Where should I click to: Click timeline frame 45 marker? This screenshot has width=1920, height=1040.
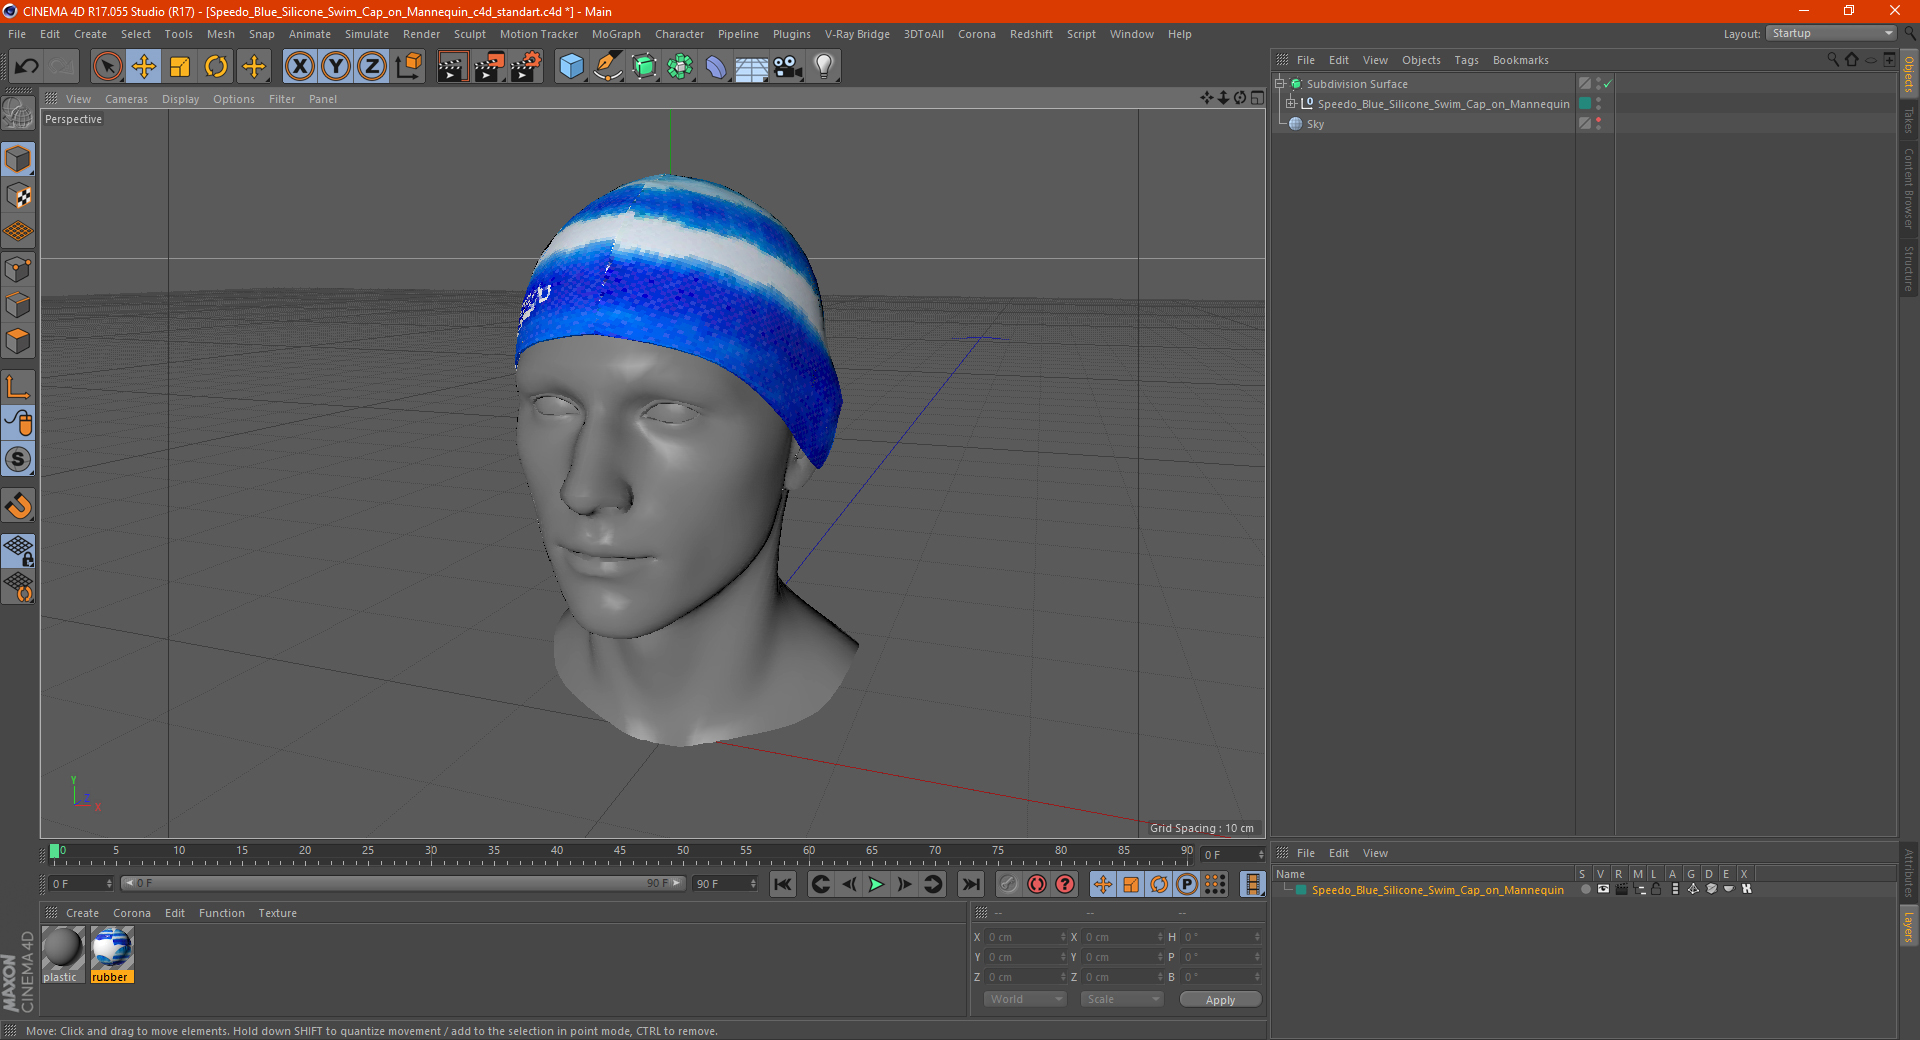click(x=620, y=851)
